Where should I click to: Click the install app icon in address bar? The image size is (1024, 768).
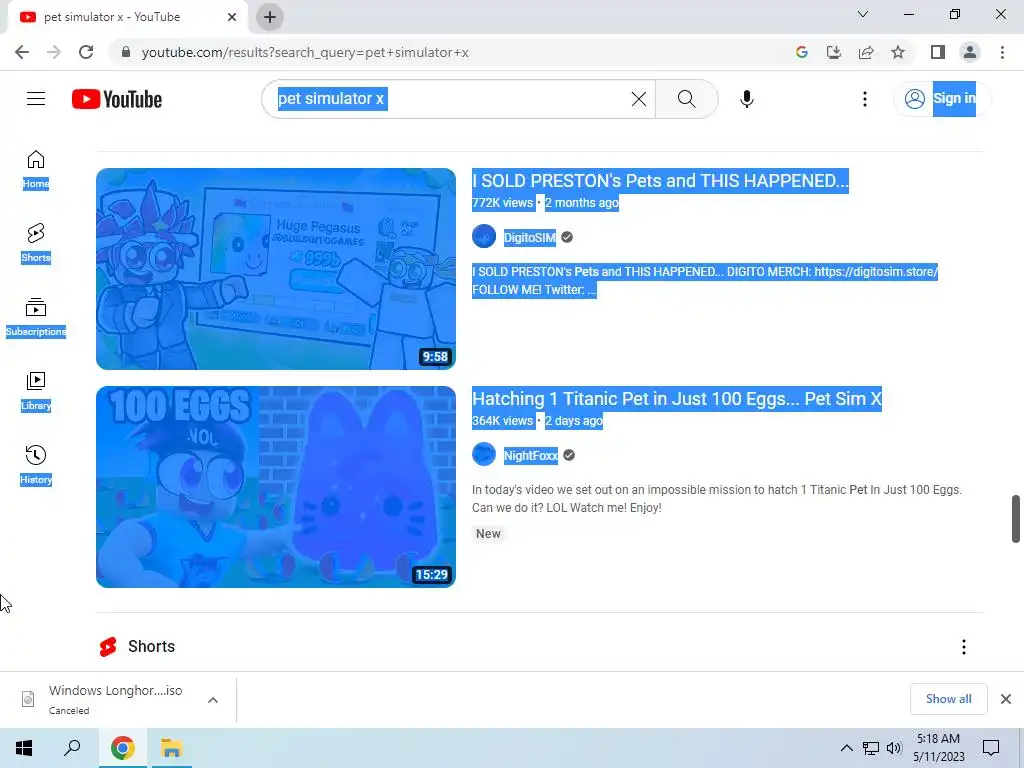(834, 52)
